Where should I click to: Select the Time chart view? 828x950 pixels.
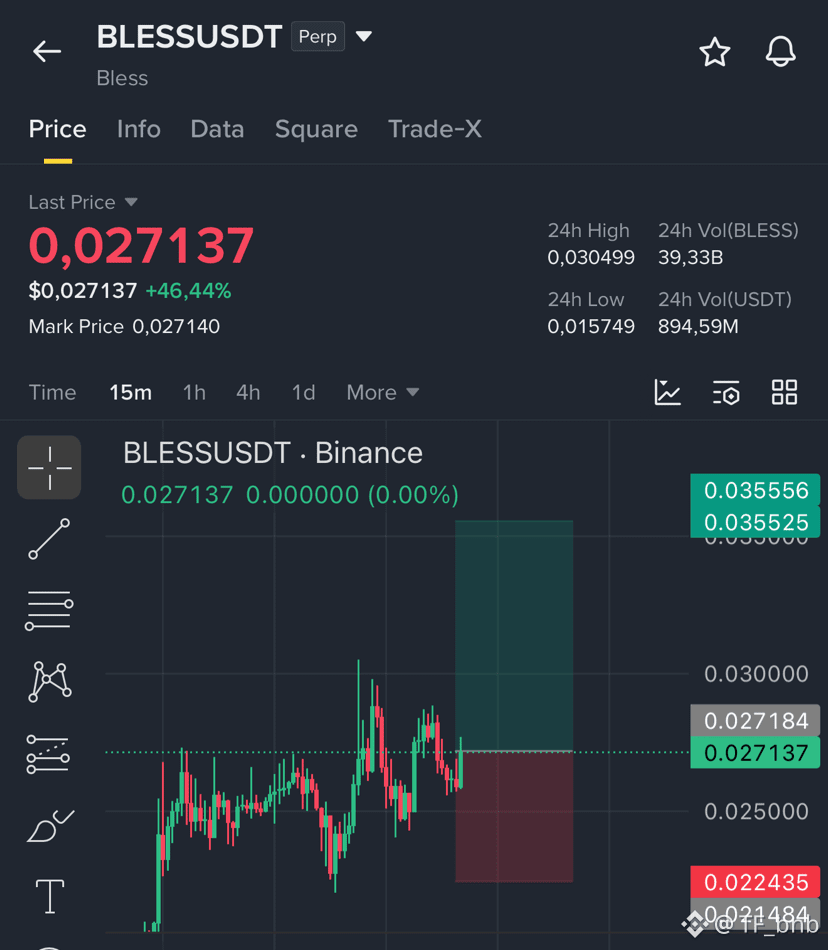[53, 393]
